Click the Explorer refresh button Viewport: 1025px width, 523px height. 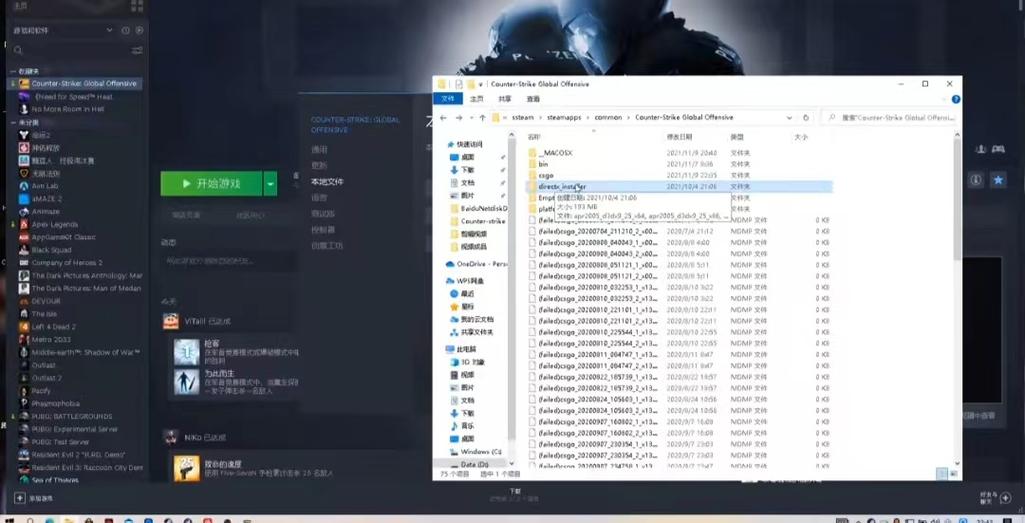click(x=805, y=118)
